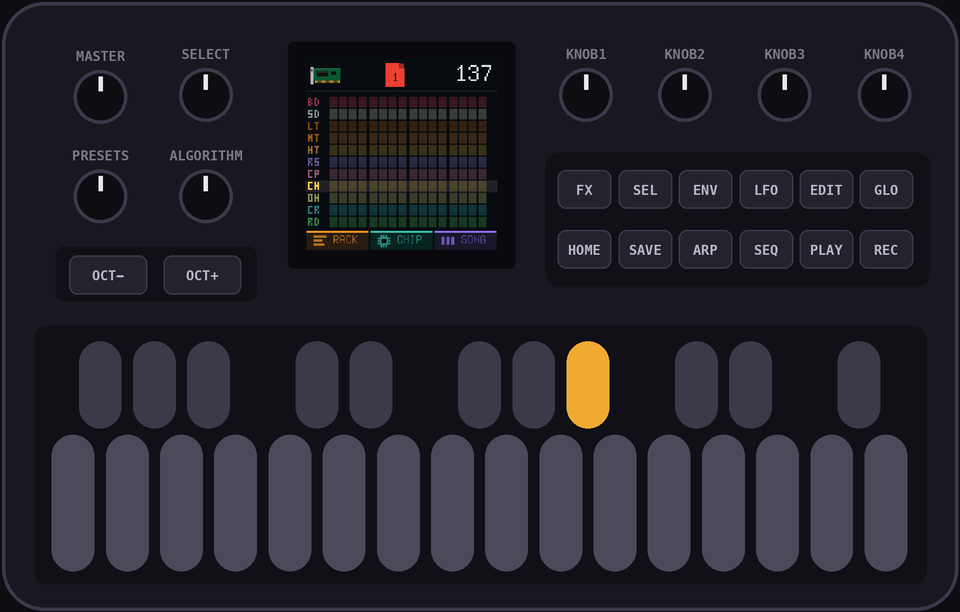Click the SELECT knob
The image size is (960, 612).
coord(206,95)
